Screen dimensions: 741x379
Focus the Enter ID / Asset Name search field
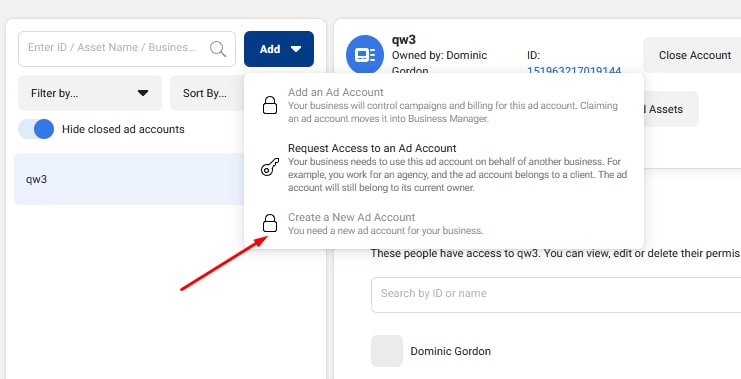point(127,49)
